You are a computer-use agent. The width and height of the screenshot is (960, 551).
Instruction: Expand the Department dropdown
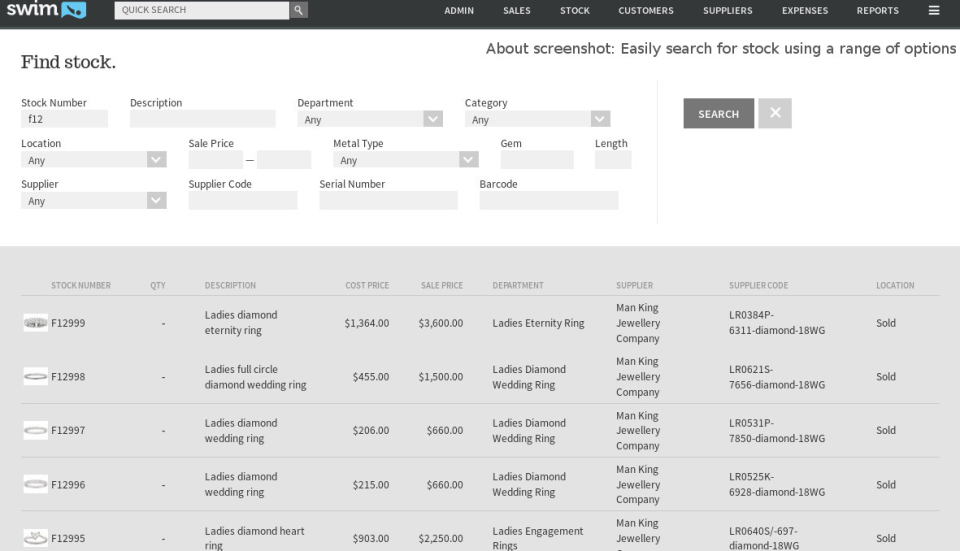pyautogui.click(x=370, y=119)
